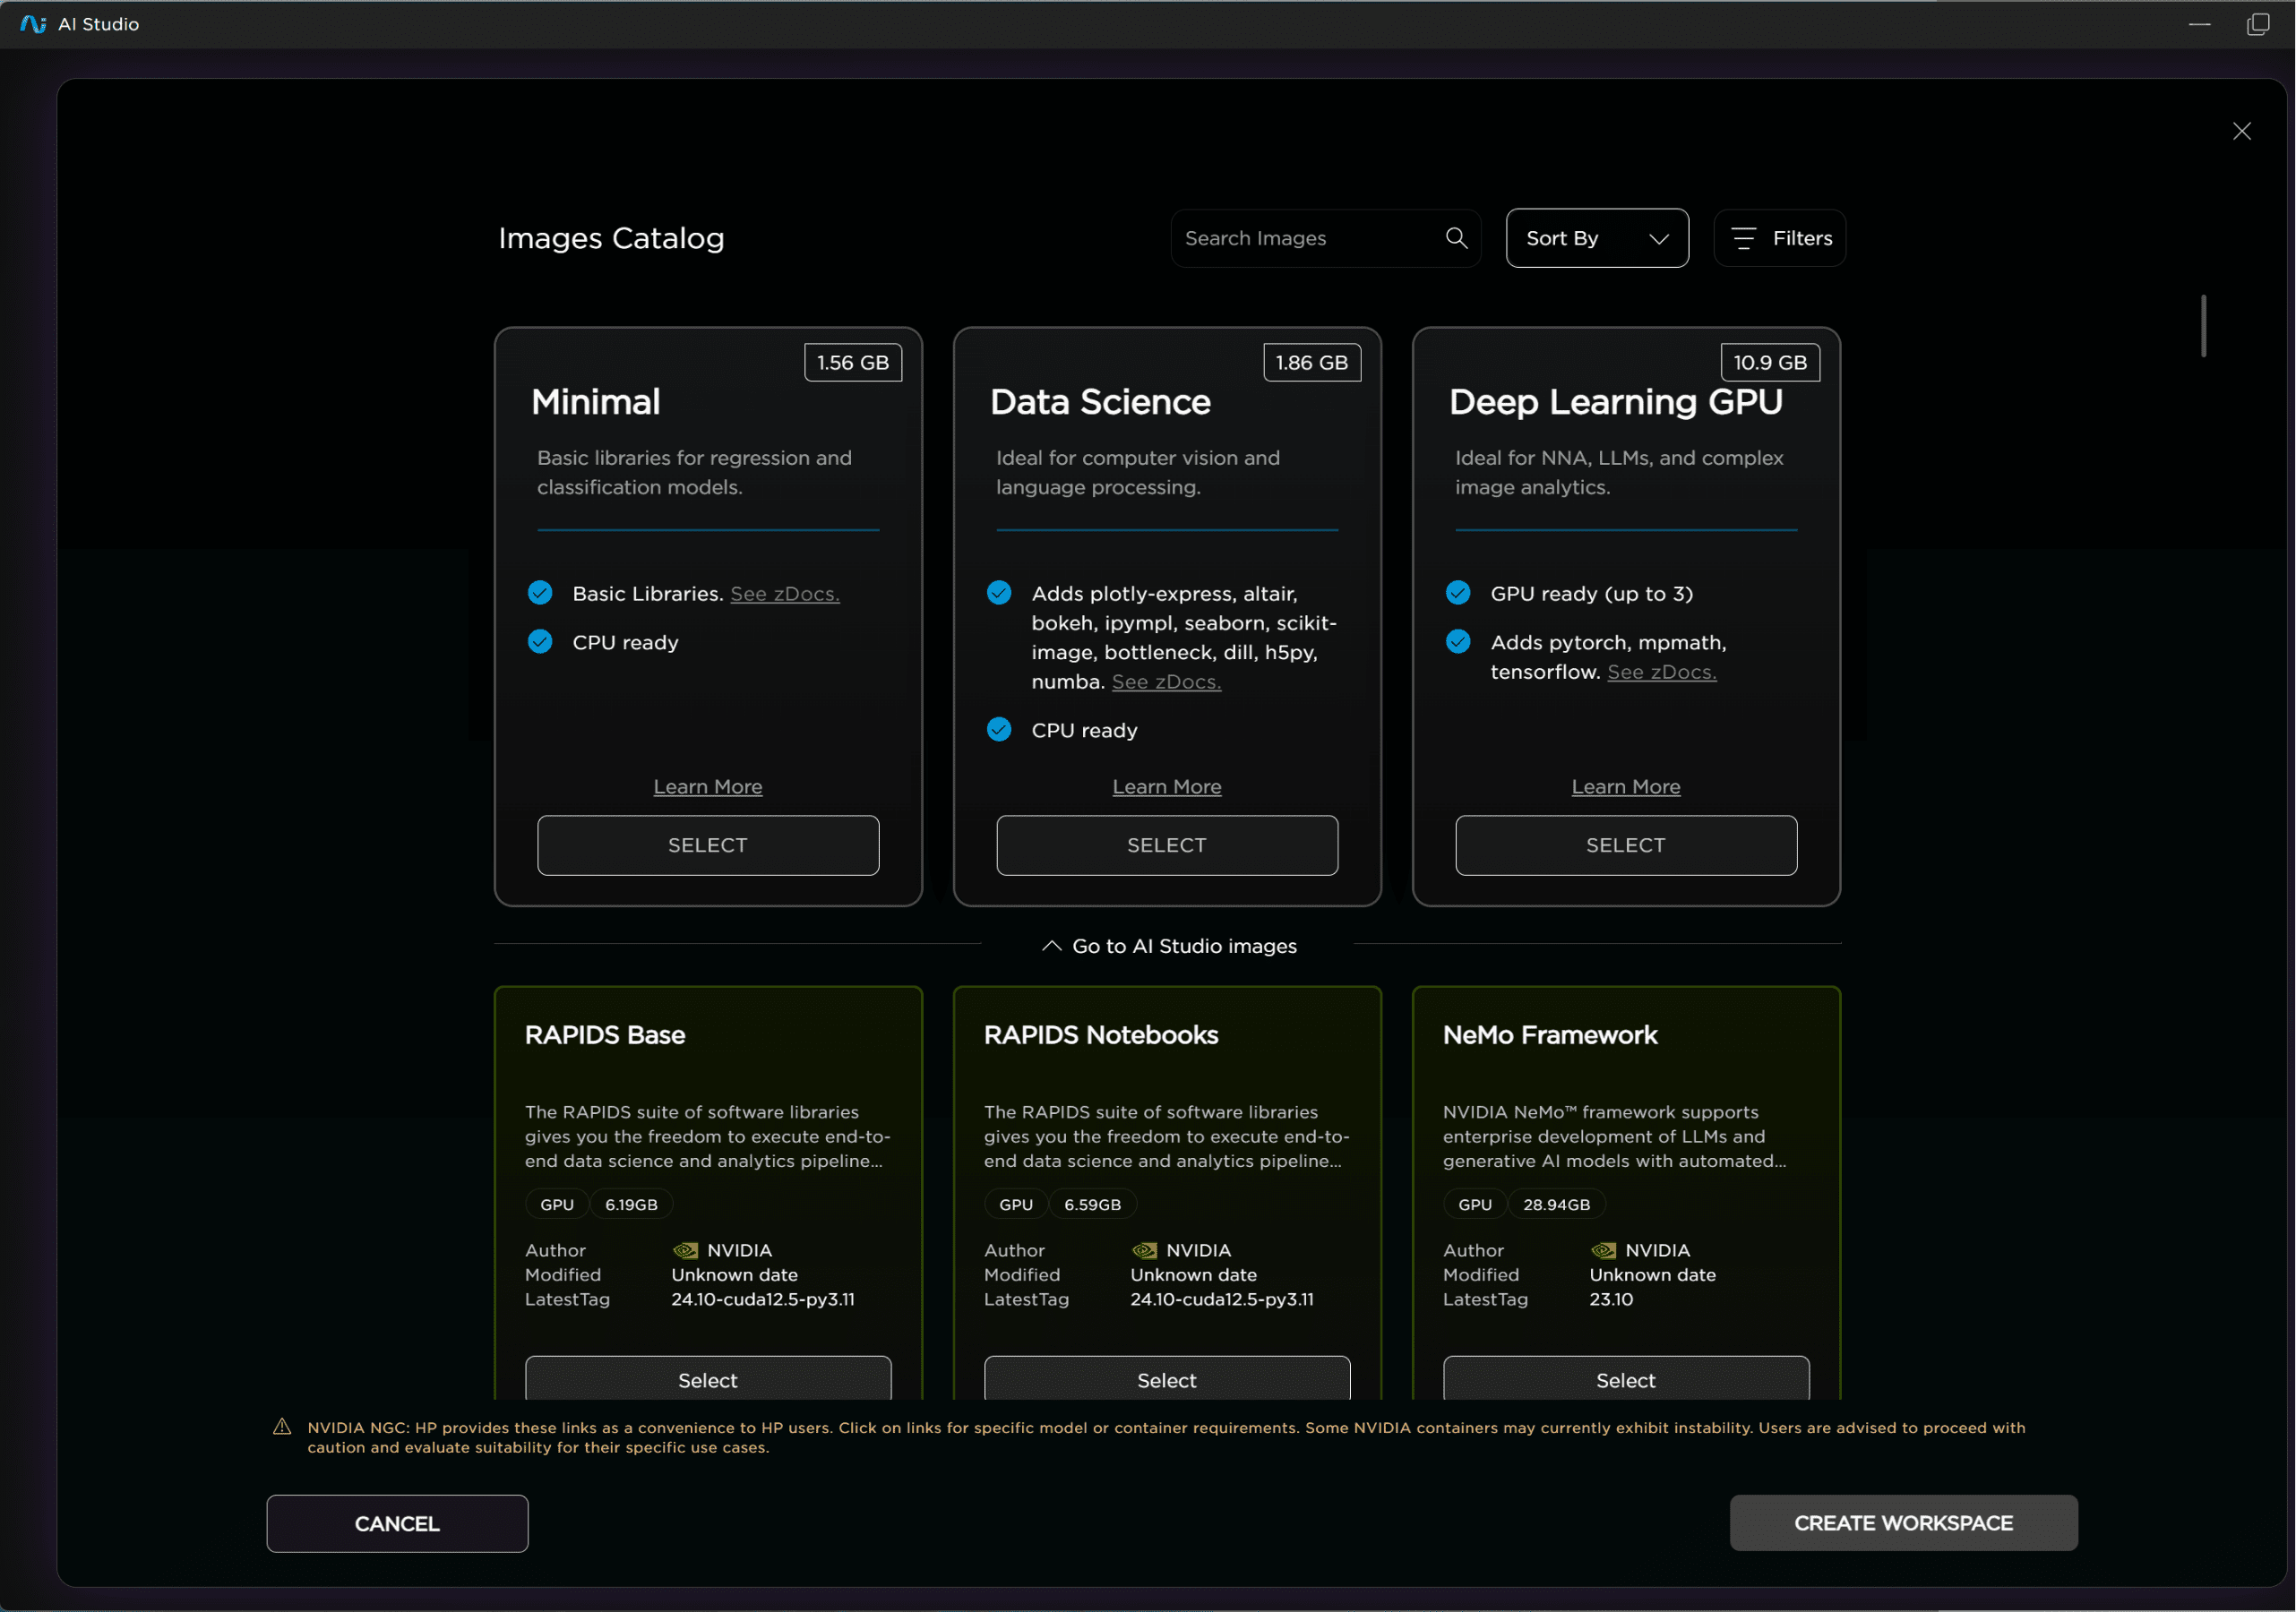Click the AI Studio logo icon
This screenshot has height=1612, width=2296.
(x=33, y=24)
